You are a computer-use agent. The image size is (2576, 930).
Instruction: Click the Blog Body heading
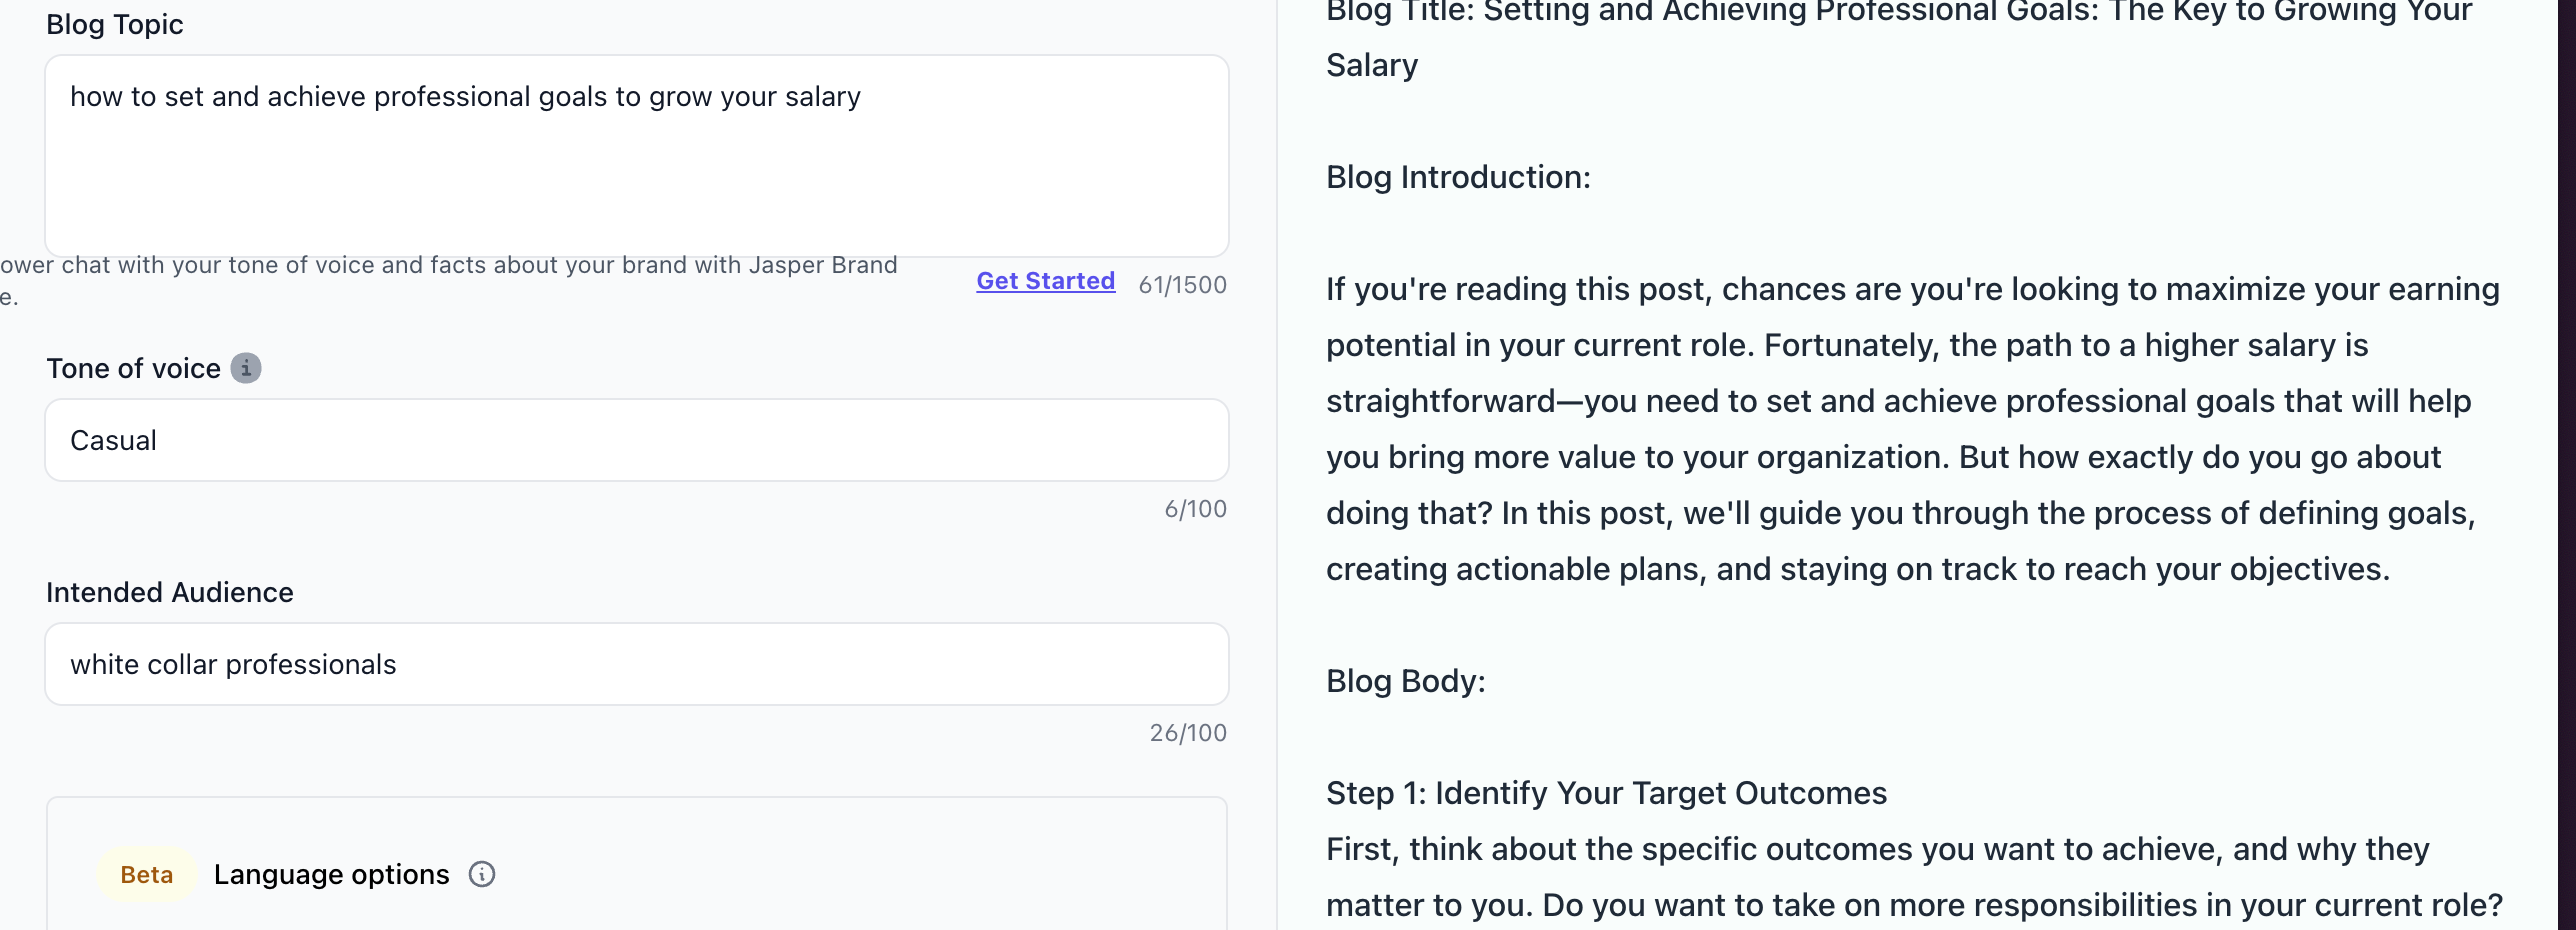1405,681
